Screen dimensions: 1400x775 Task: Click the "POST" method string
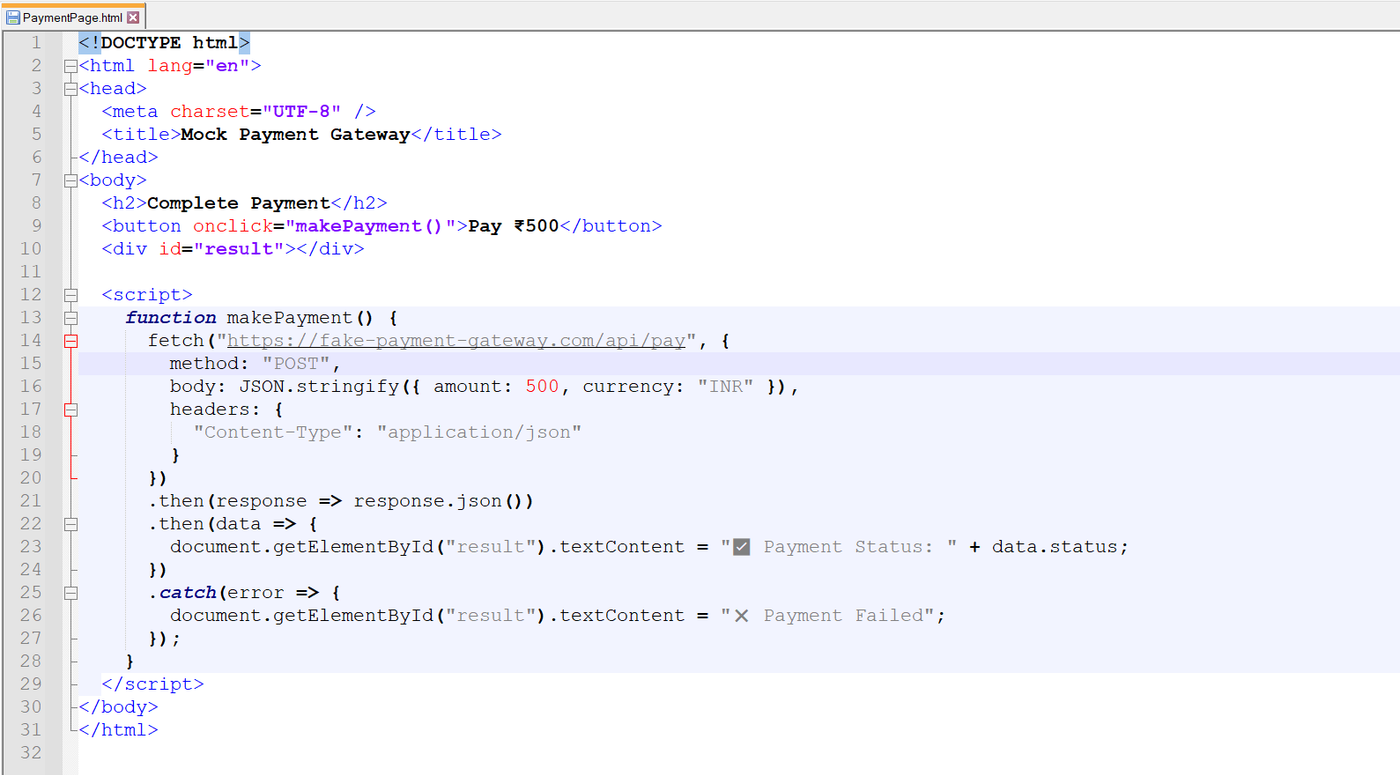coord(296,364)
